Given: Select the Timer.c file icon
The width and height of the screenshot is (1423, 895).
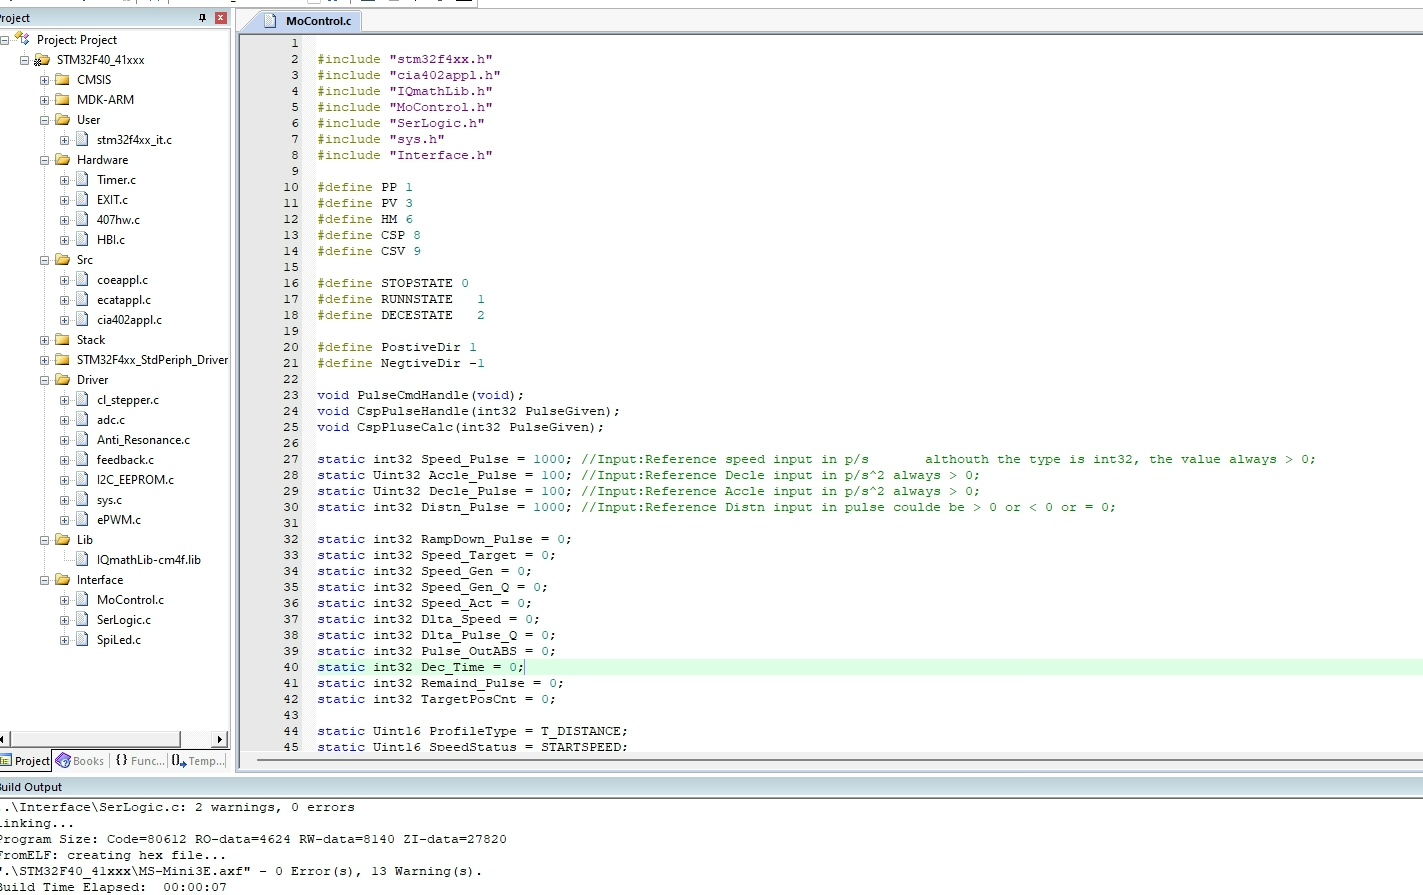Looking at the screenshot, I should 83,180.
